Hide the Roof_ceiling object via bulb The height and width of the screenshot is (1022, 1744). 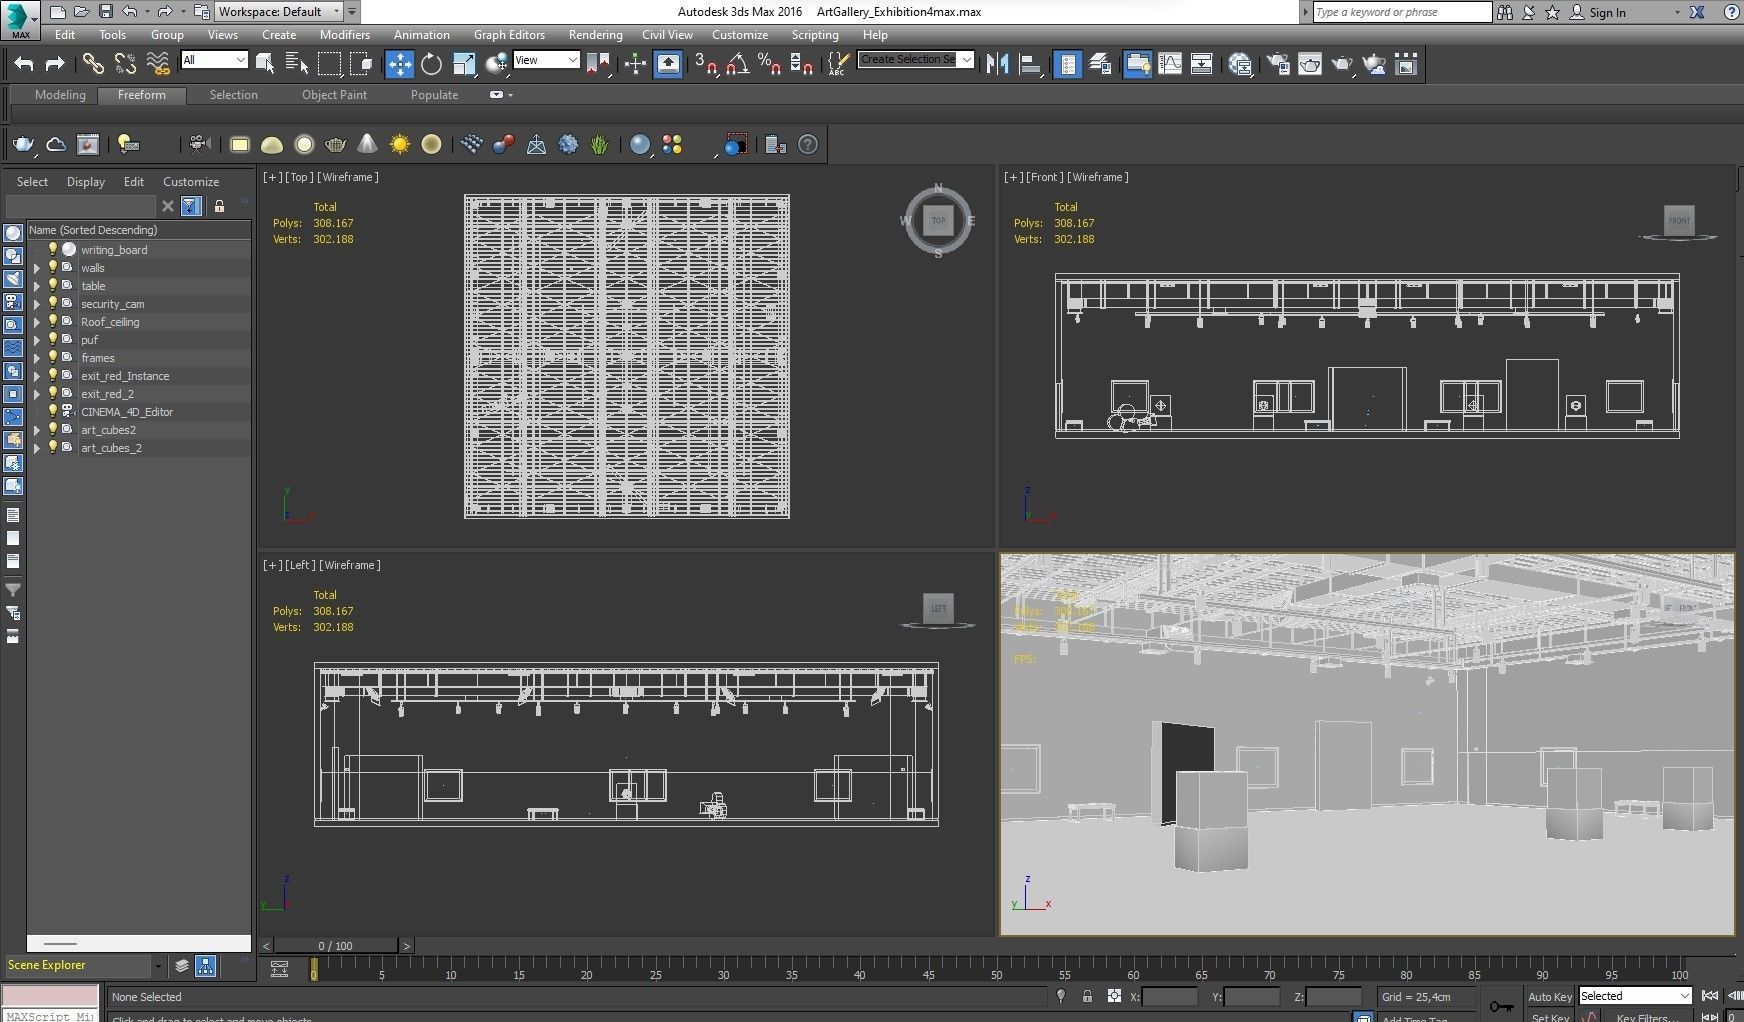point(53,321)
